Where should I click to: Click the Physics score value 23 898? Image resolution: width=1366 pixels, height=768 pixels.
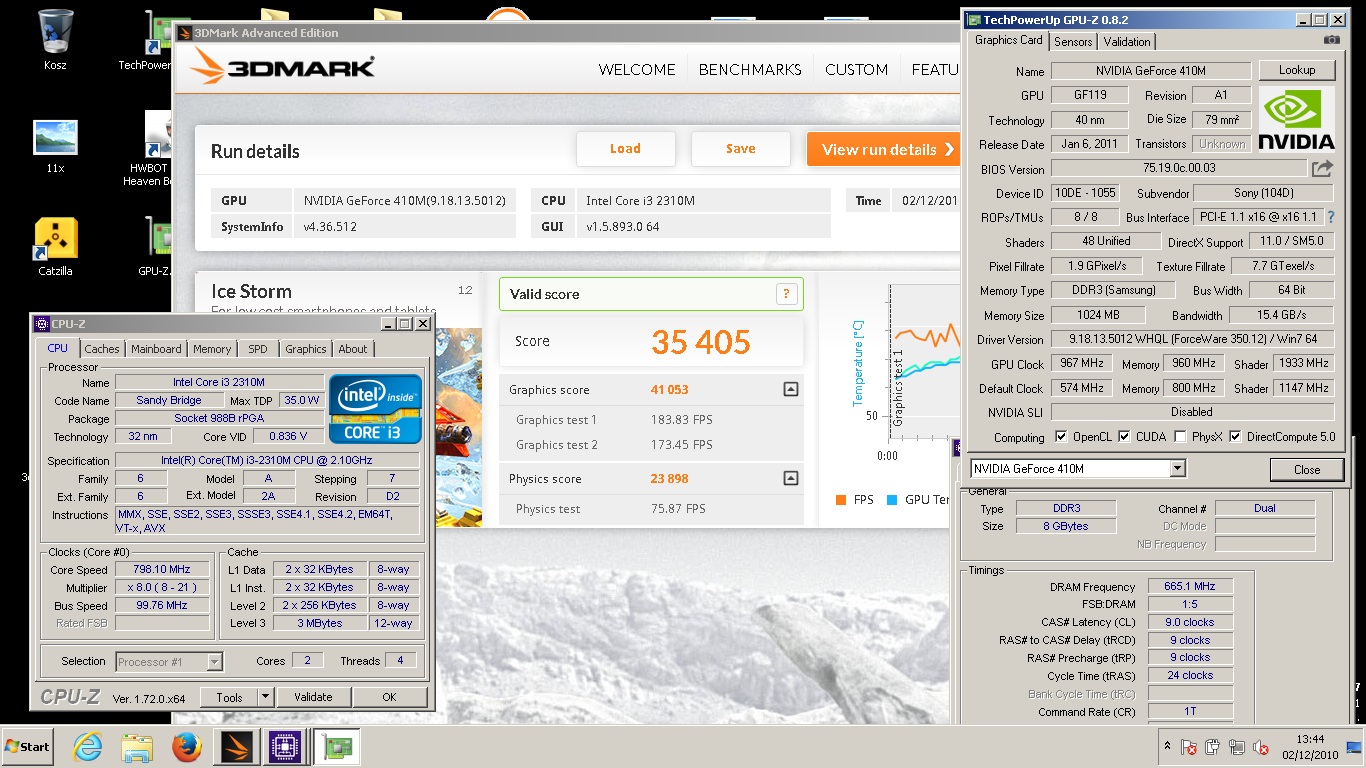tap(669, 478)
